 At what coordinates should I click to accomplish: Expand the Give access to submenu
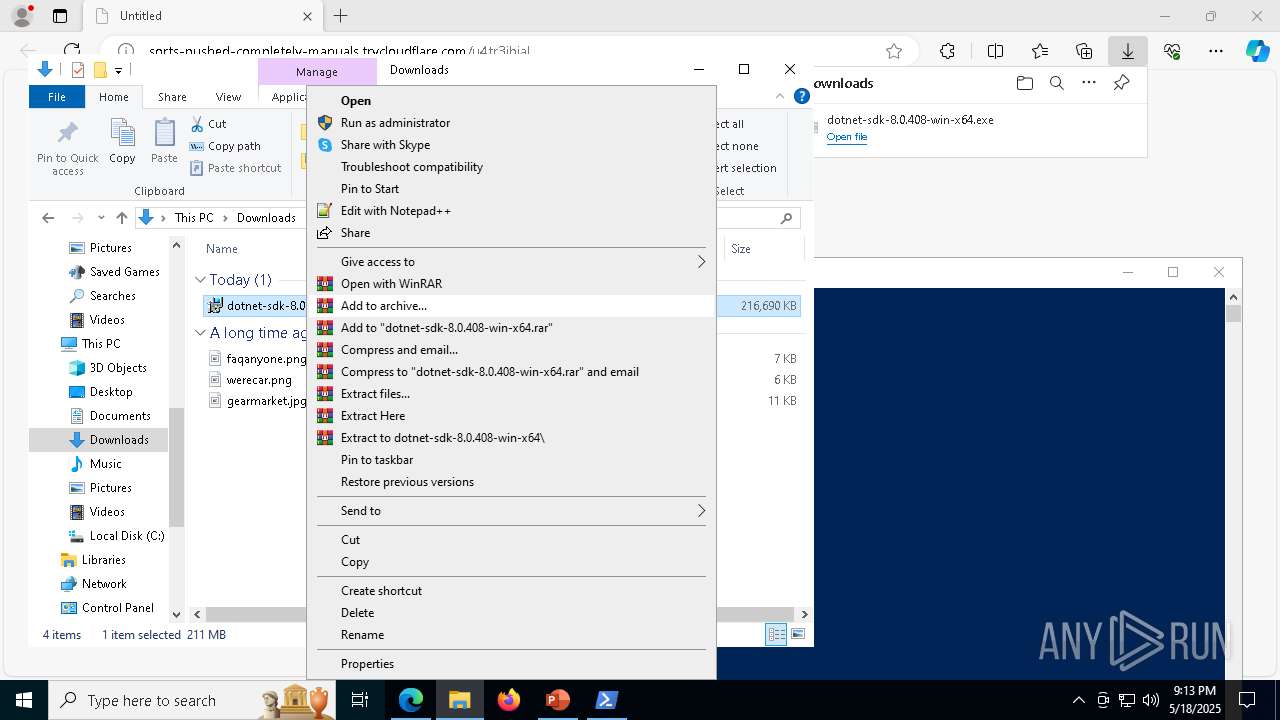click(511, 262)
